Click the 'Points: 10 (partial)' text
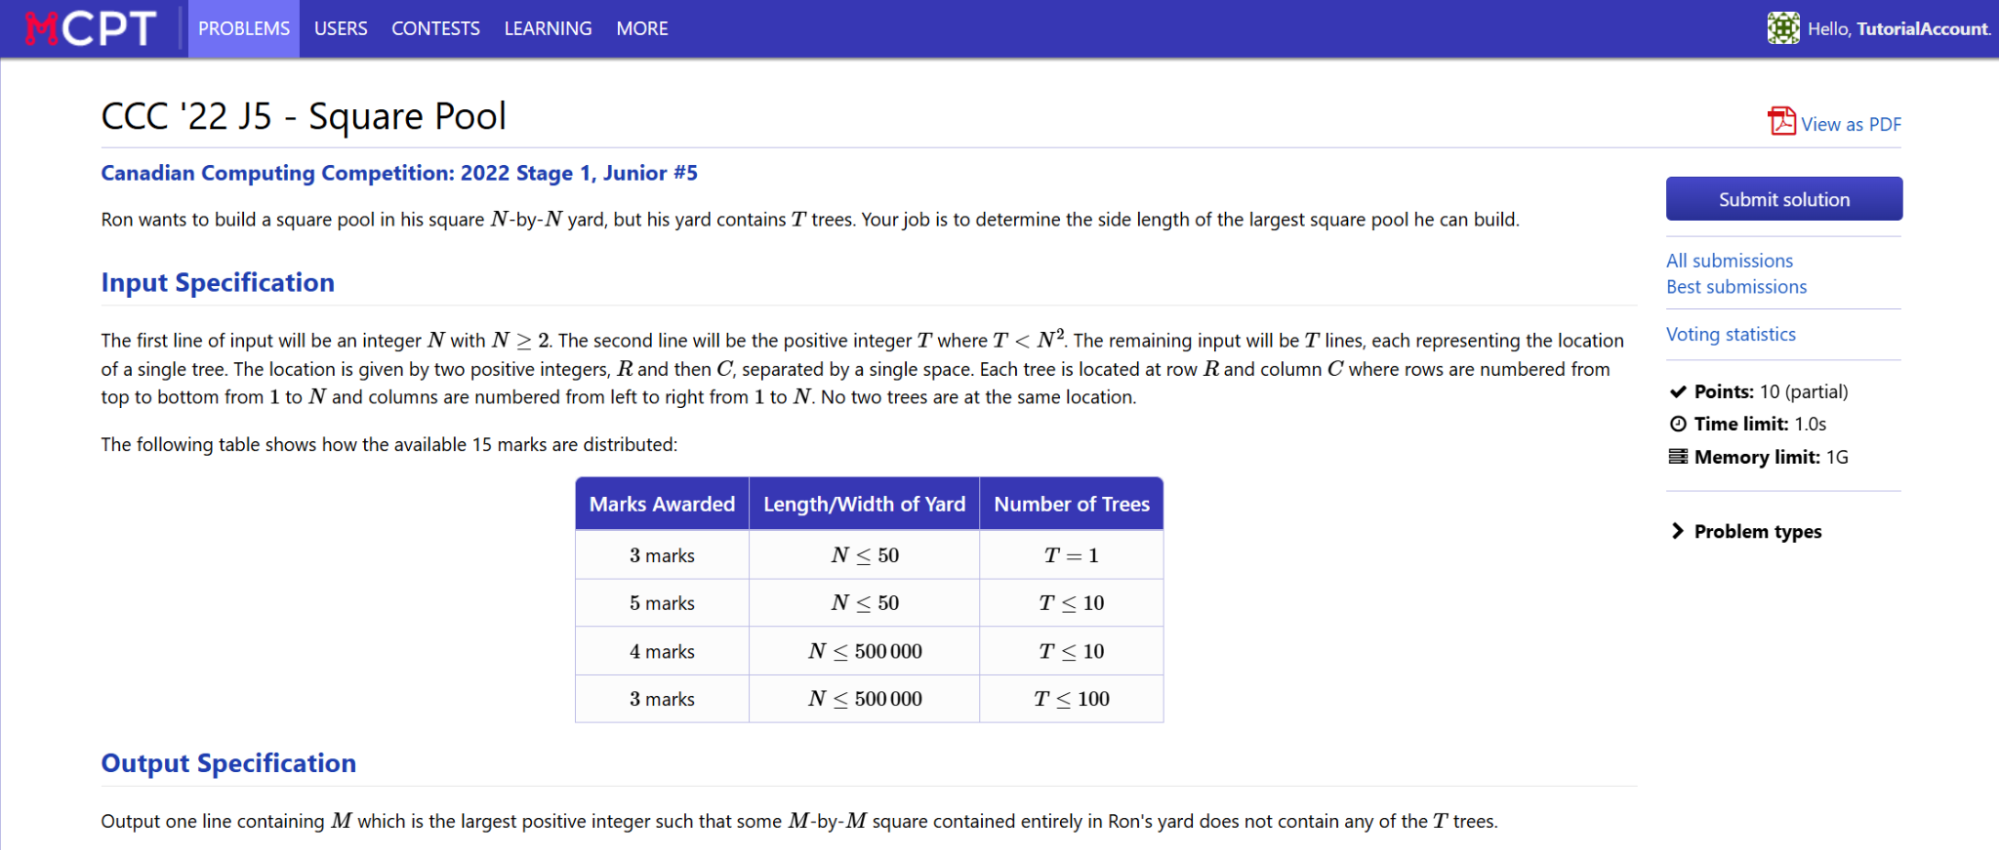This screenshot has height=851, width=1999. [x=1771, y=392]
